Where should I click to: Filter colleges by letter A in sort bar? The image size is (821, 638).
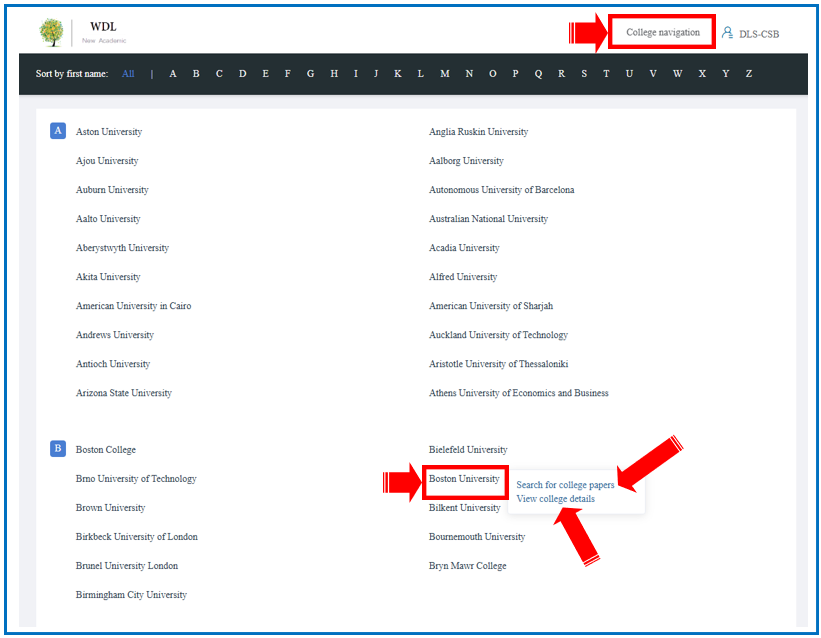(173, 74)
